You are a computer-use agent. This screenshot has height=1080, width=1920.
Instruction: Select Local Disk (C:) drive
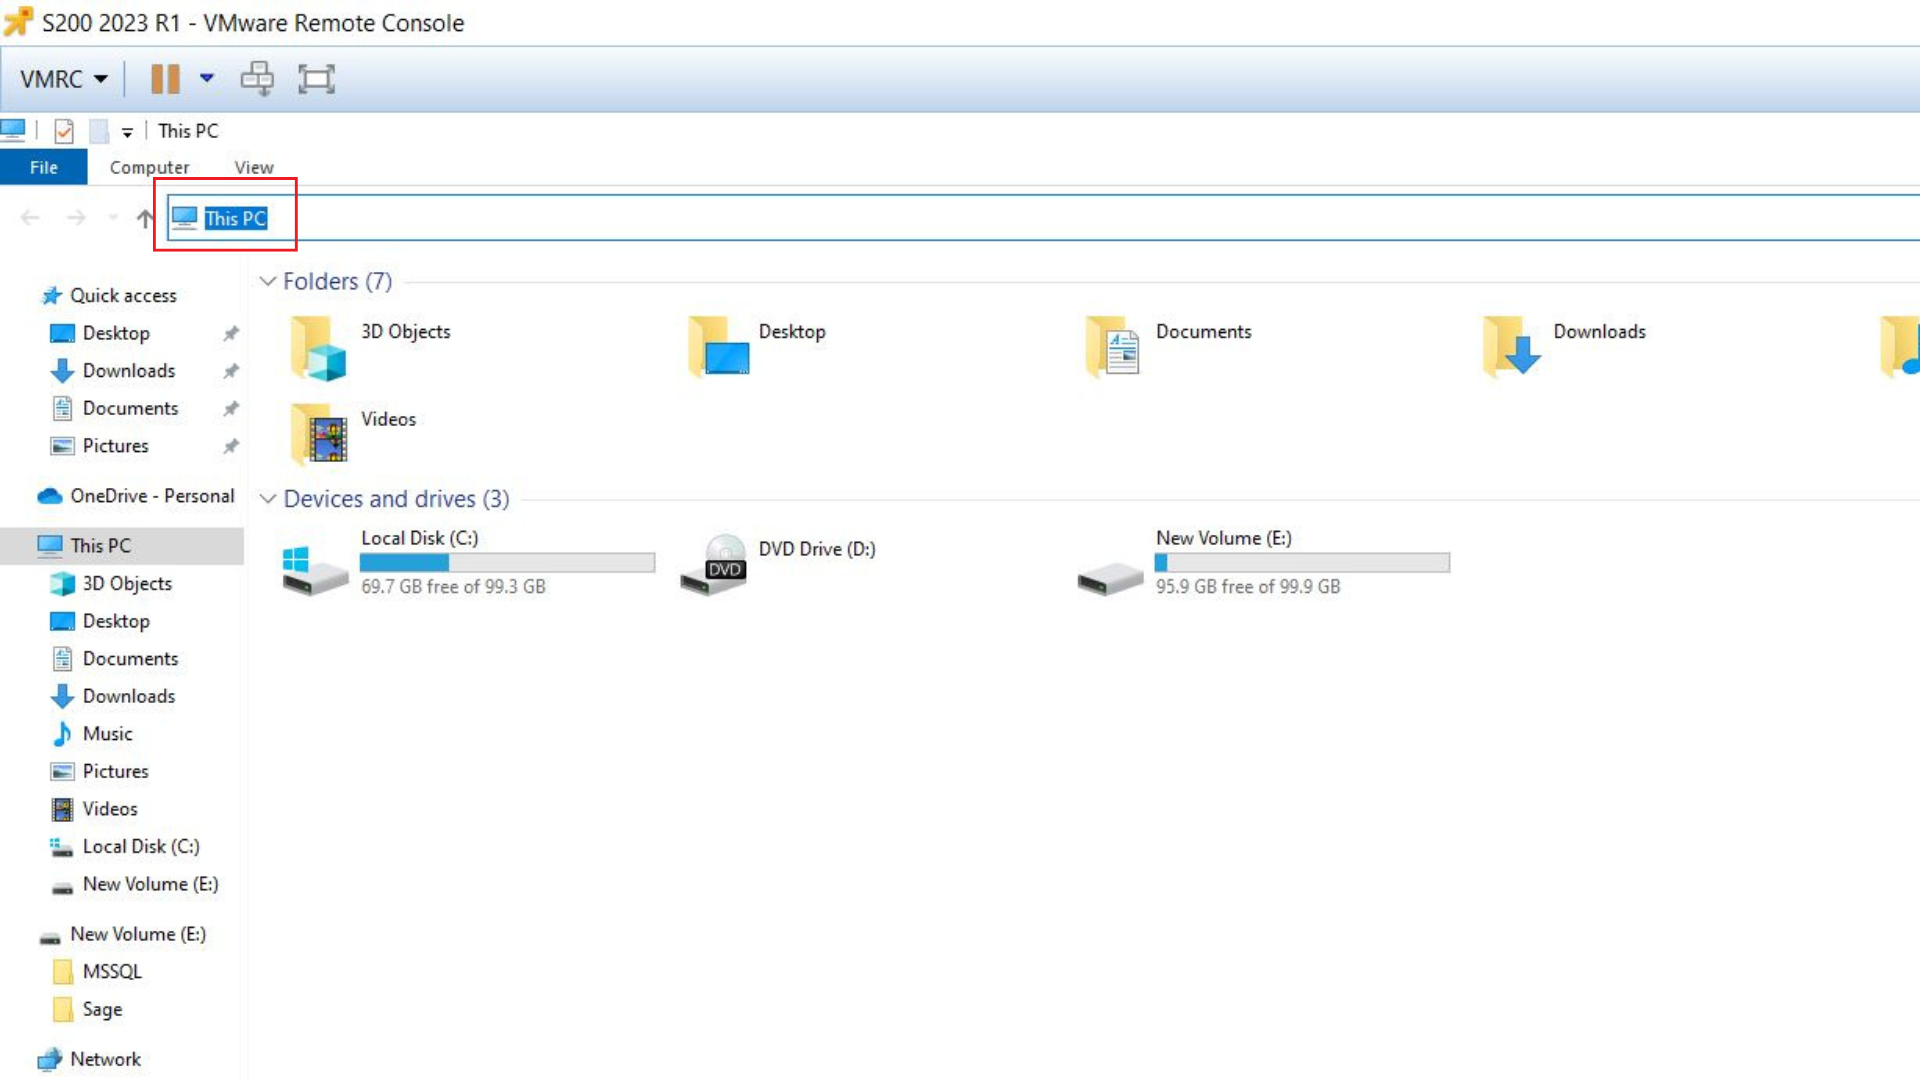pos(468,562)
